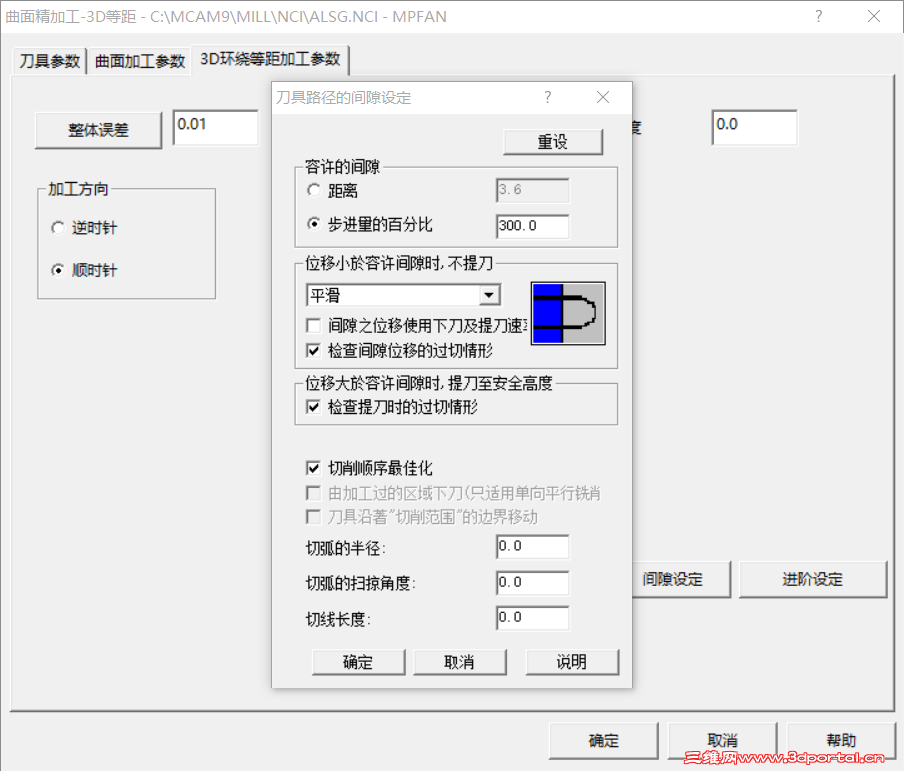Image resolution: width=904 pixels, height=771 pixels.
Task: Click the blue tool retract preview image
Action: 568,312
